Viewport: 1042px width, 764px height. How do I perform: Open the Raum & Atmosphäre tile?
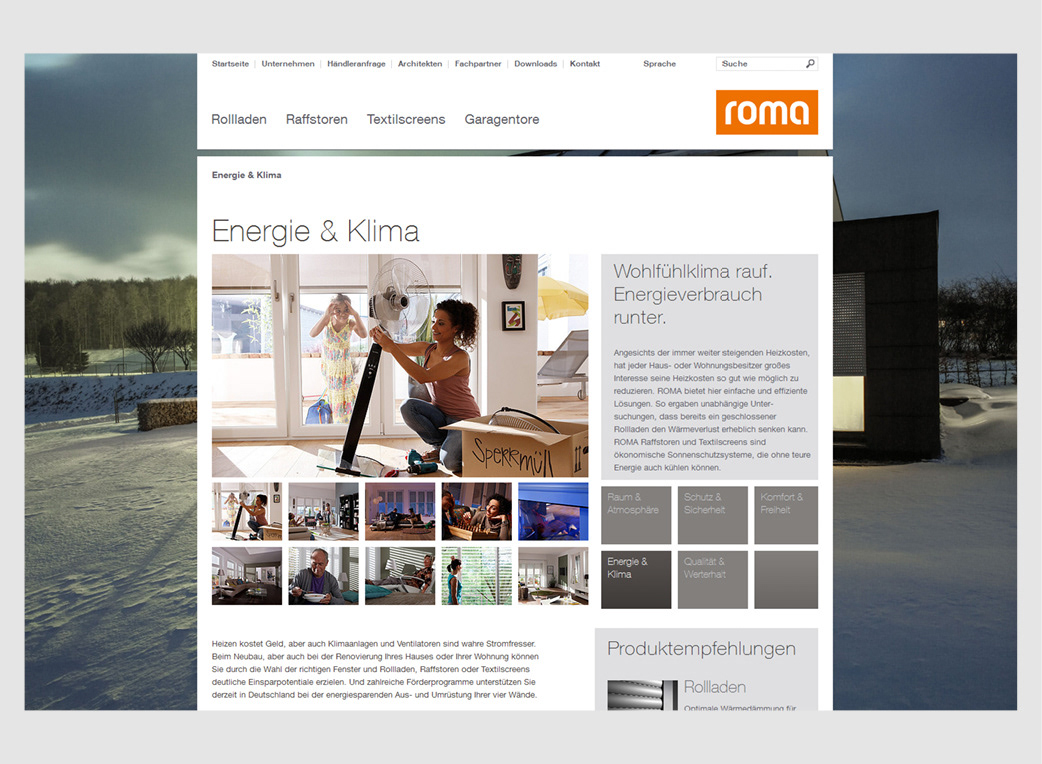[x=636, y=515]
